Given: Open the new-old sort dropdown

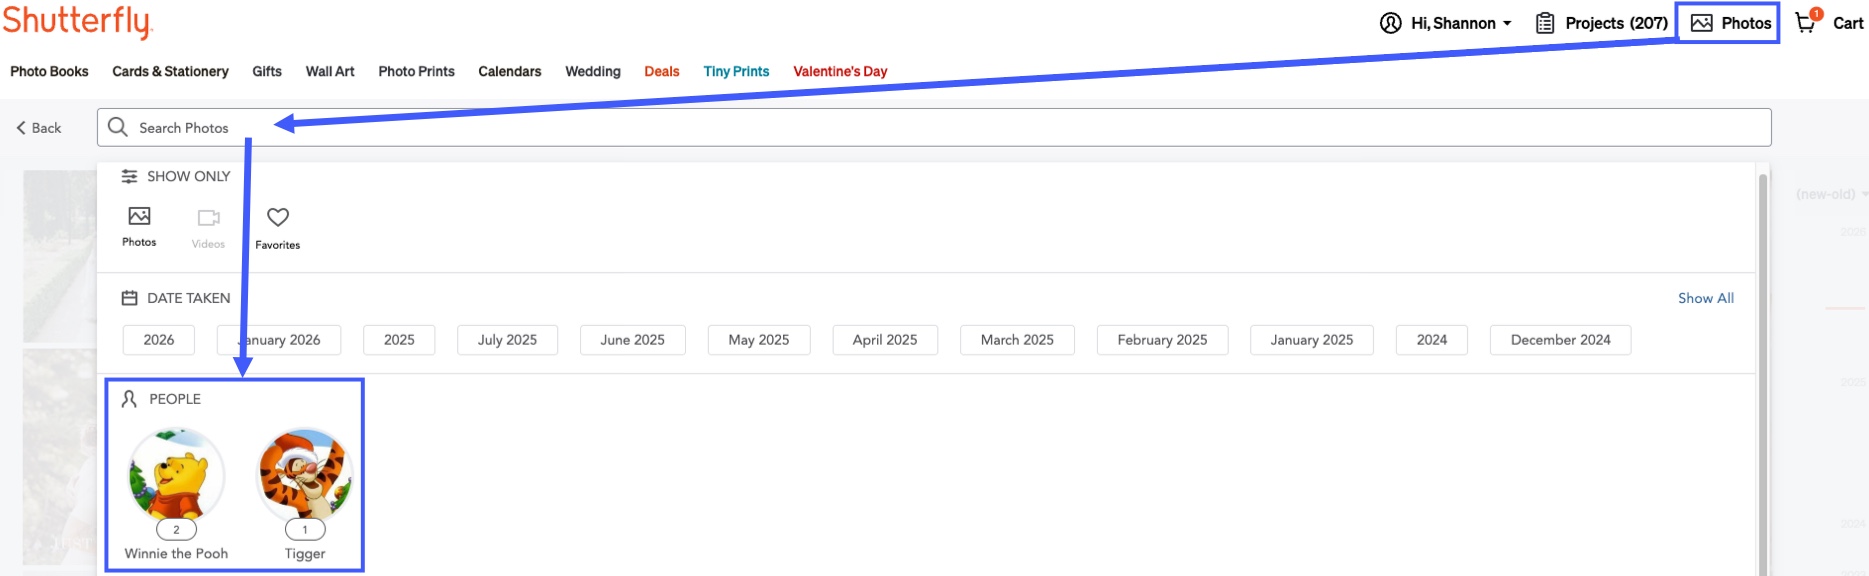Looking at the screenshot, I should pos(1830,194).
